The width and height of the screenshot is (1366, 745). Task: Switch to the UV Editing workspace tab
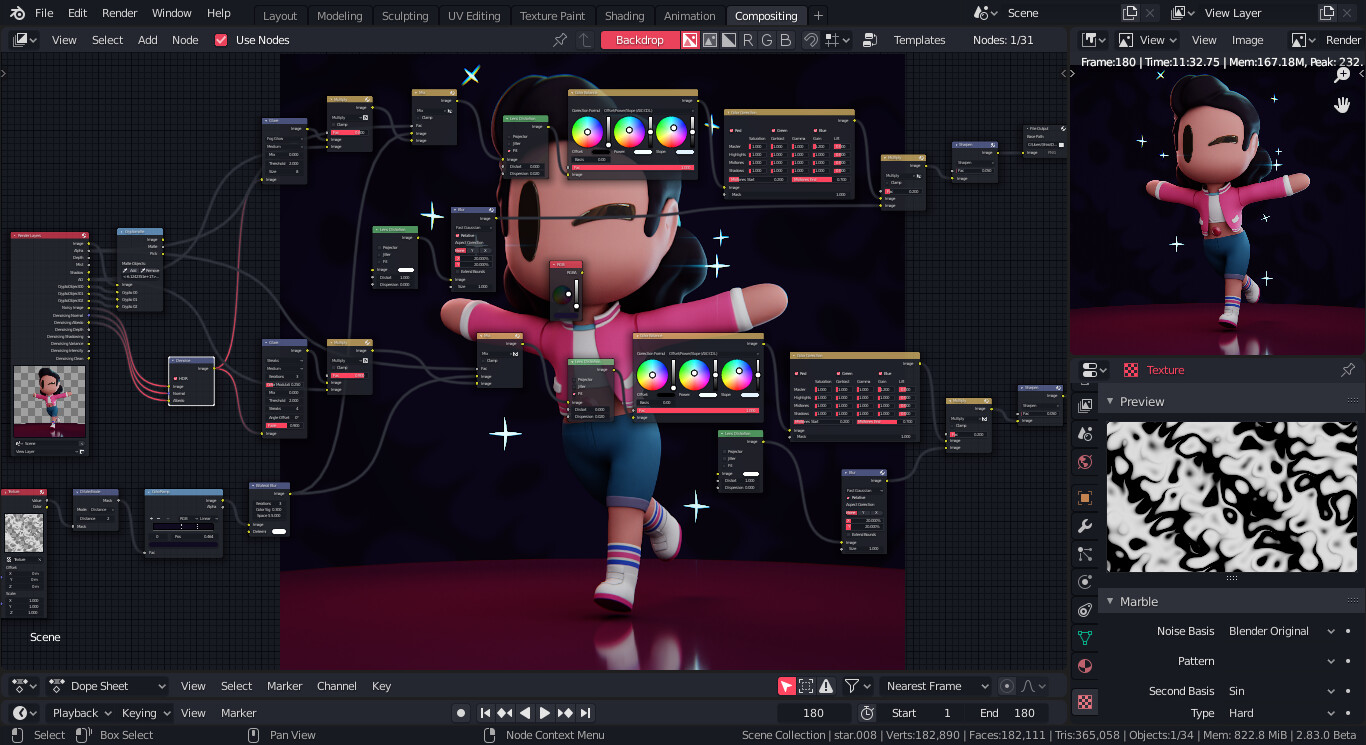pyautogui.click(x=474, y=16)
